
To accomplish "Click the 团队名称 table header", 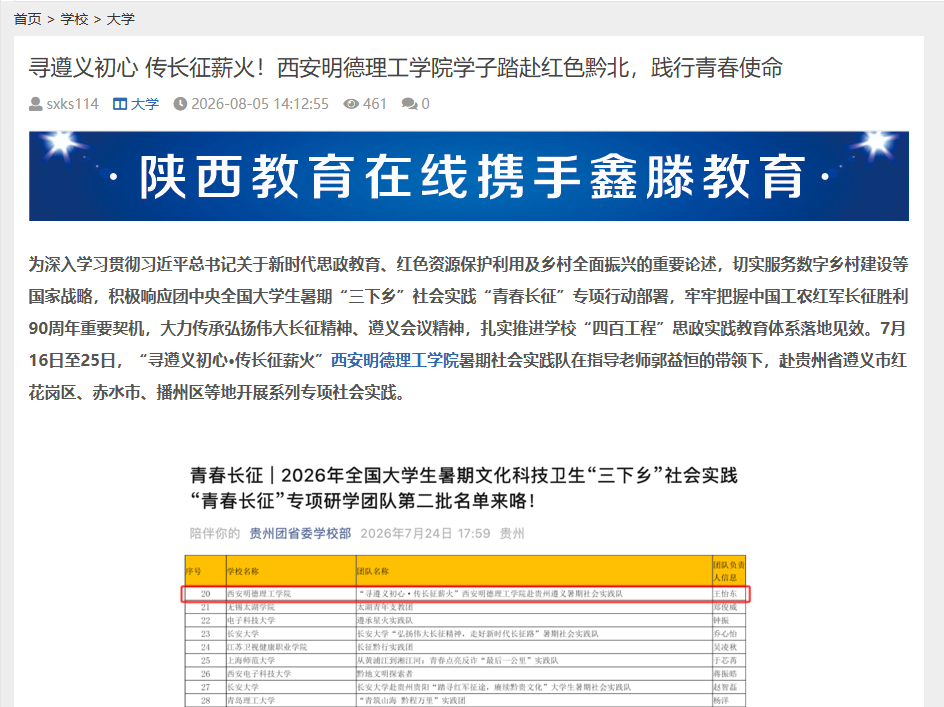I will pos(373,571).
